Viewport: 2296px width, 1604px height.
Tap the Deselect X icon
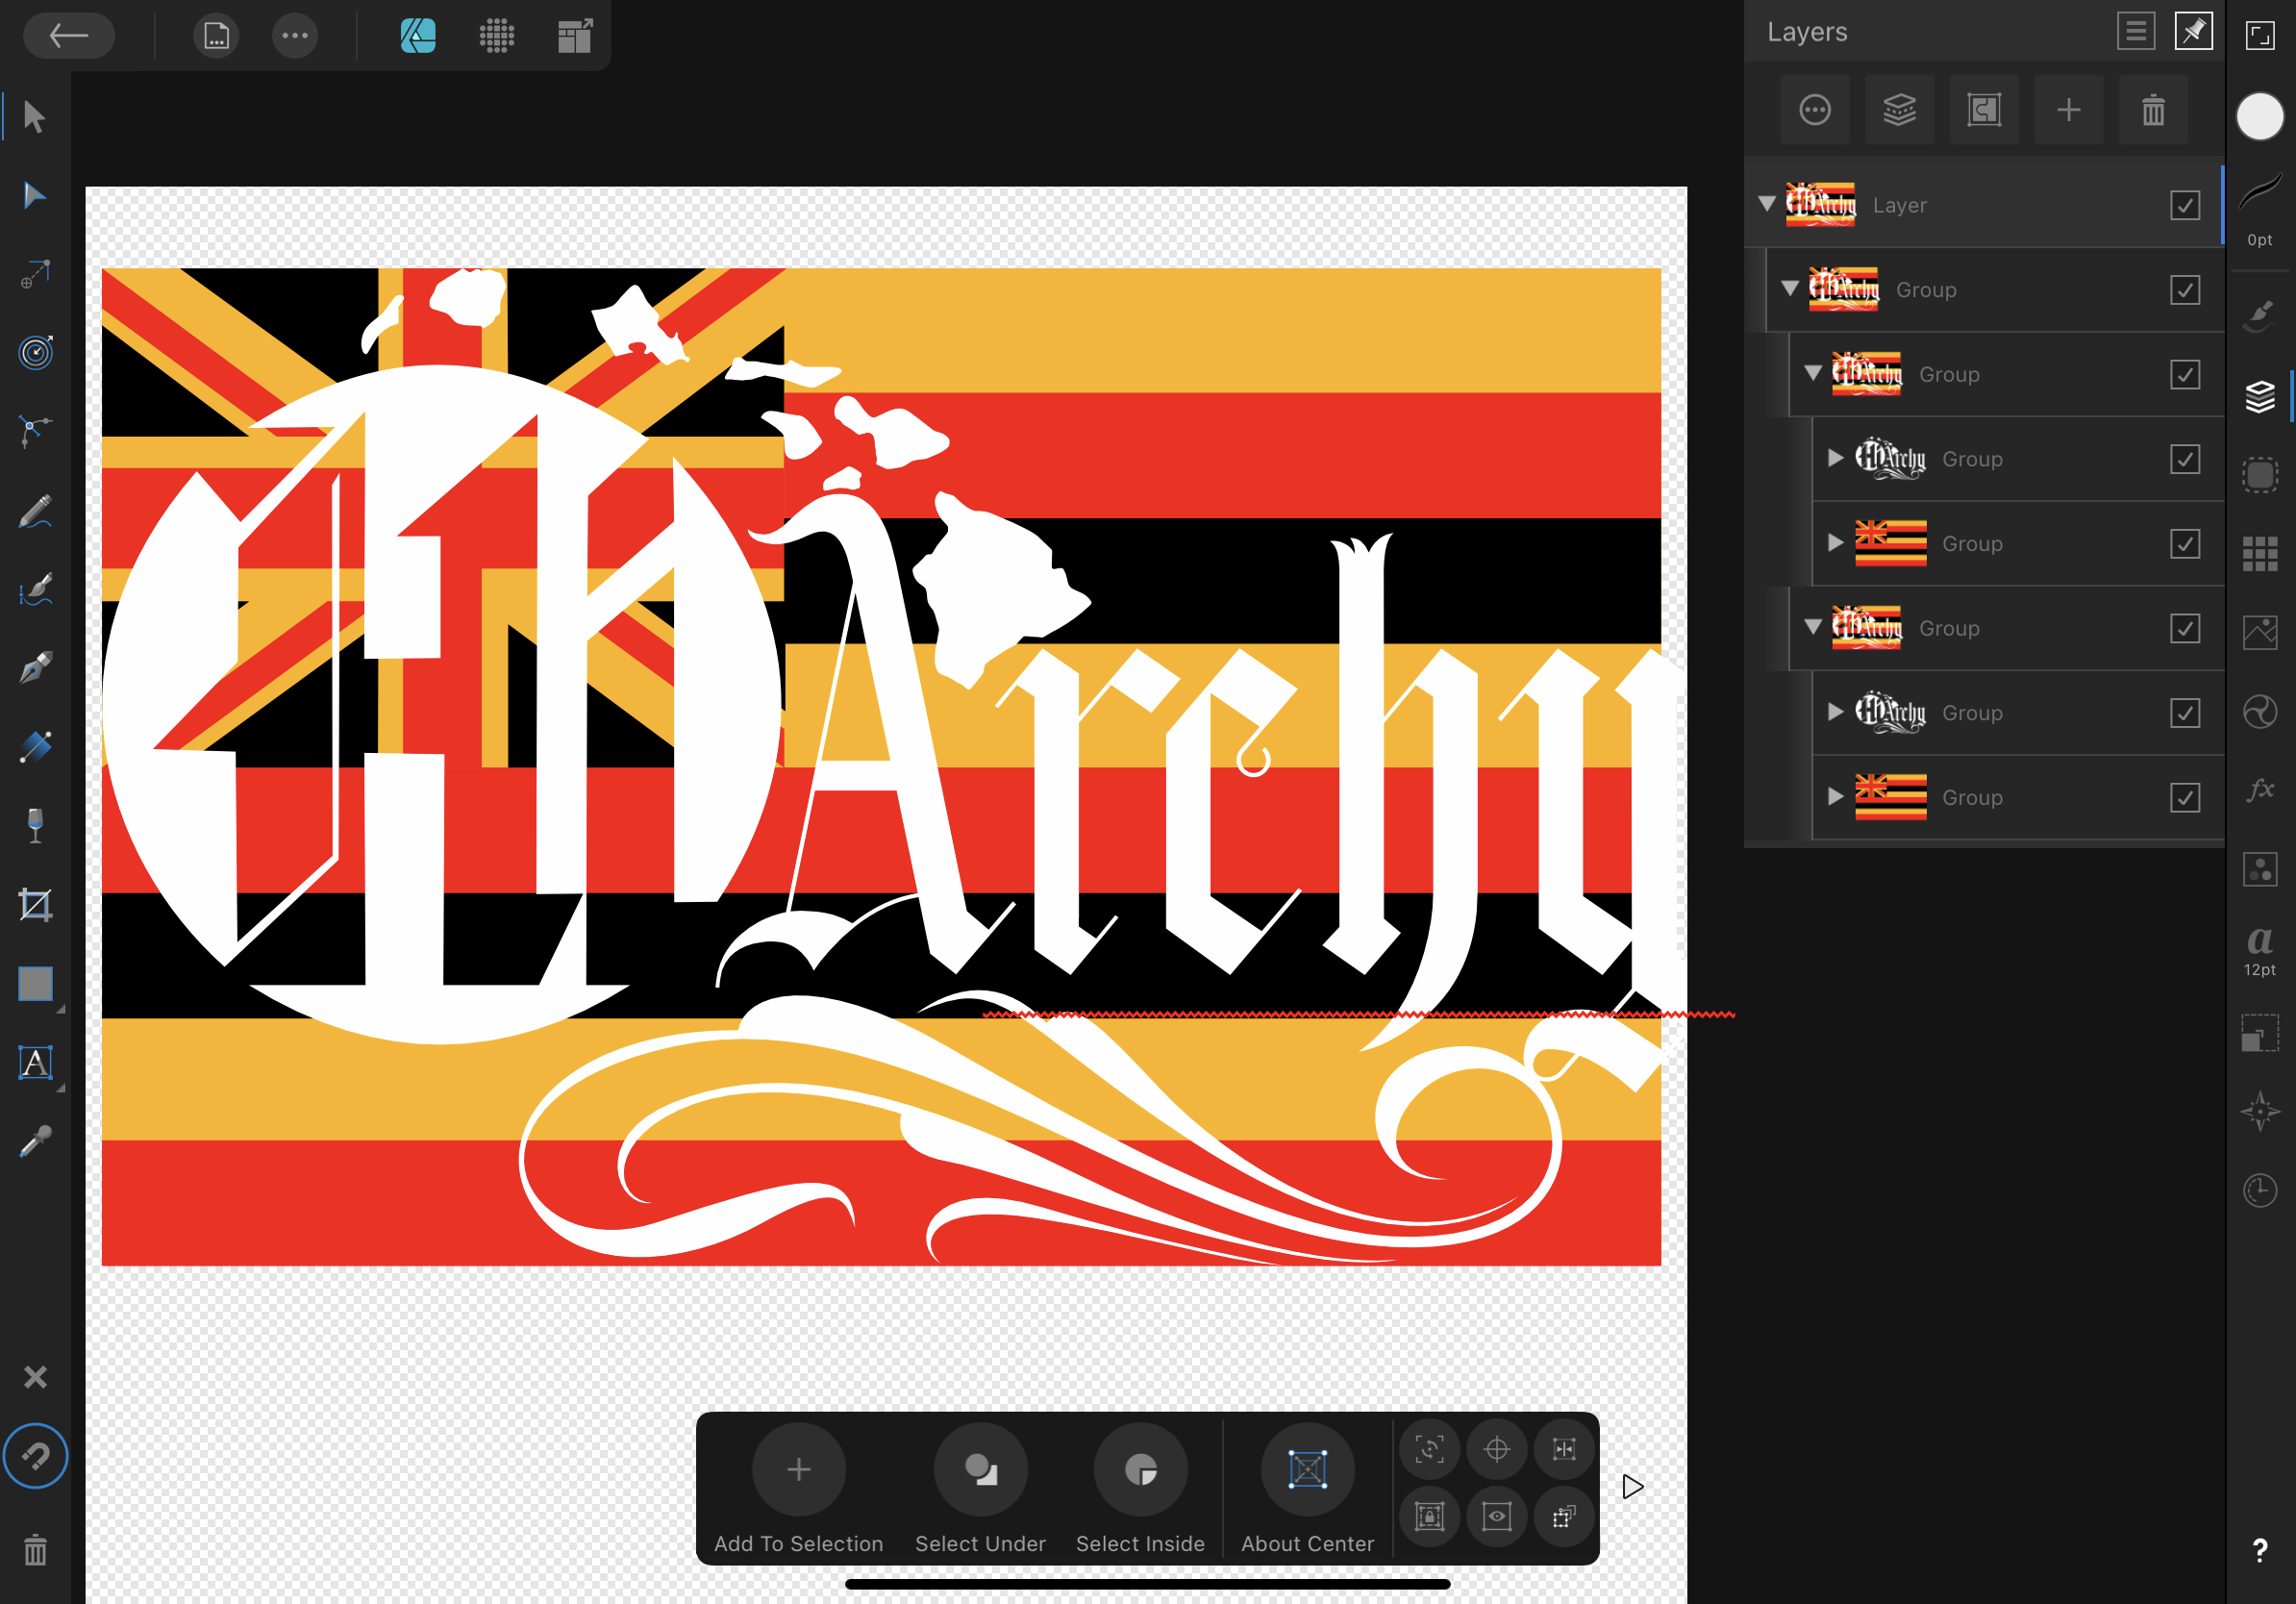tap(35, 1377)
